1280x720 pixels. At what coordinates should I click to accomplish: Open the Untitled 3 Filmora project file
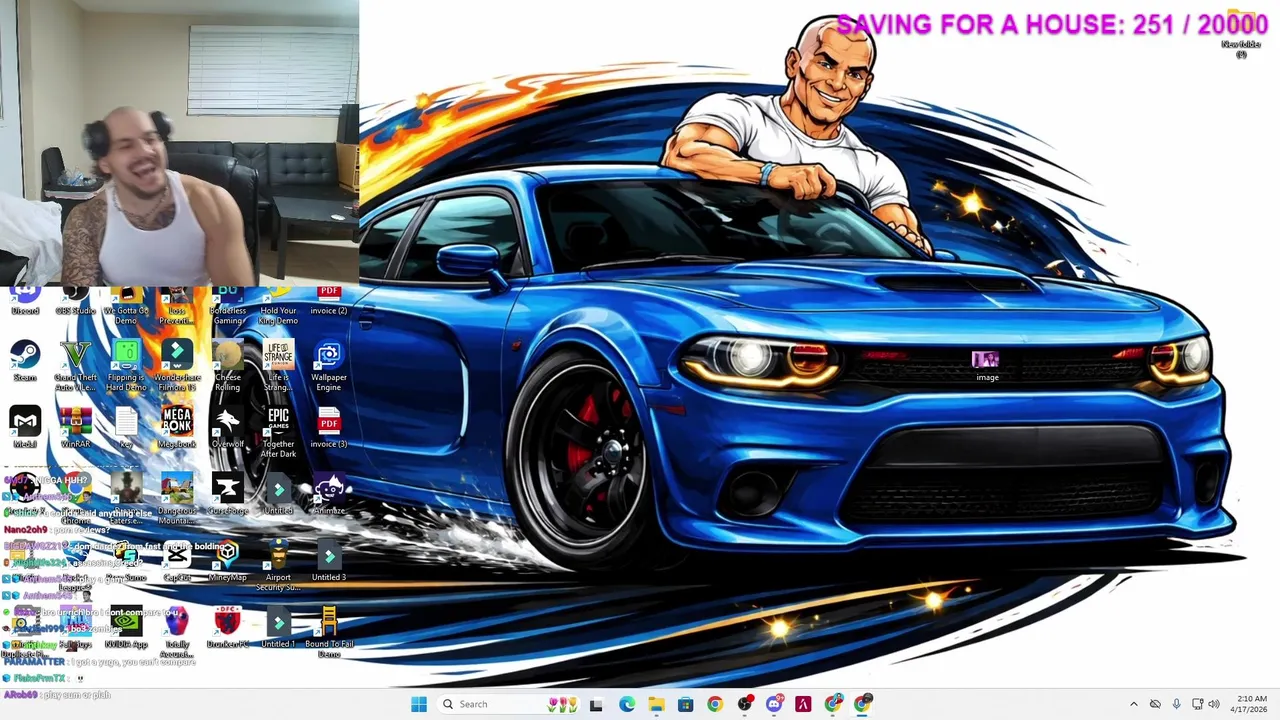pos(329,561)
